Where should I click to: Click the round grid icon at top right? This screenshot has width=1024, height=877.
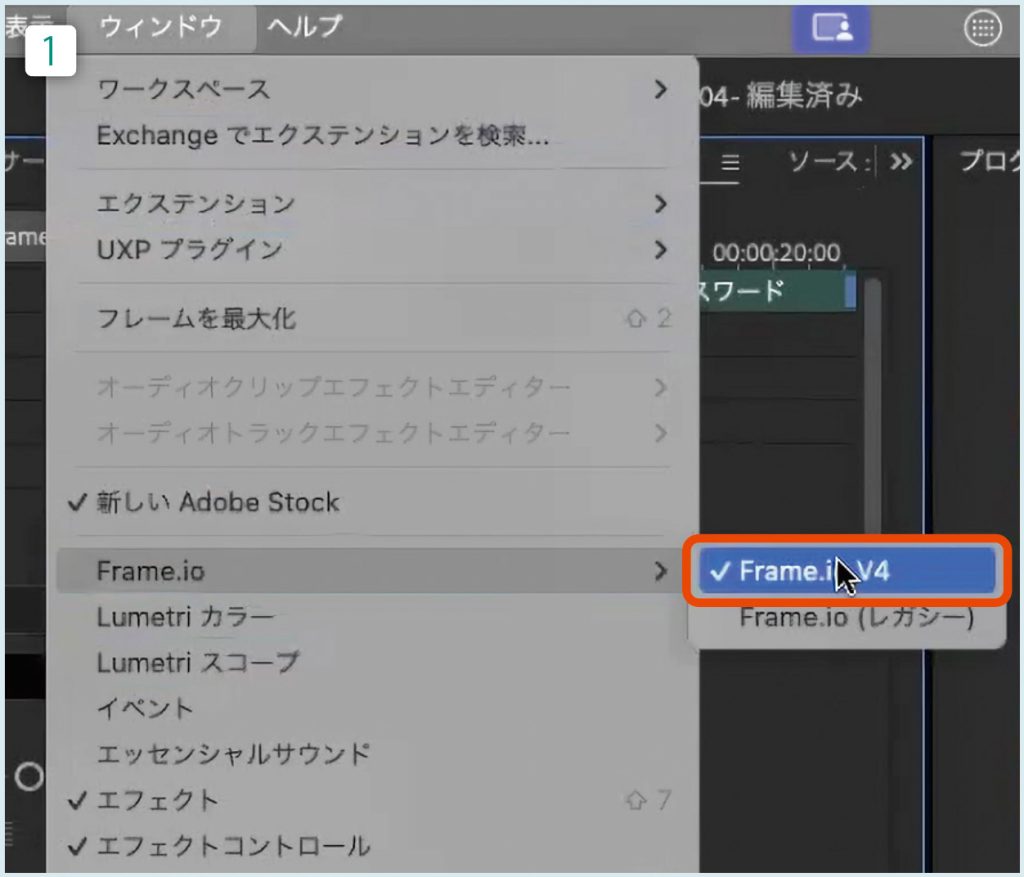[x=982, y=29]
